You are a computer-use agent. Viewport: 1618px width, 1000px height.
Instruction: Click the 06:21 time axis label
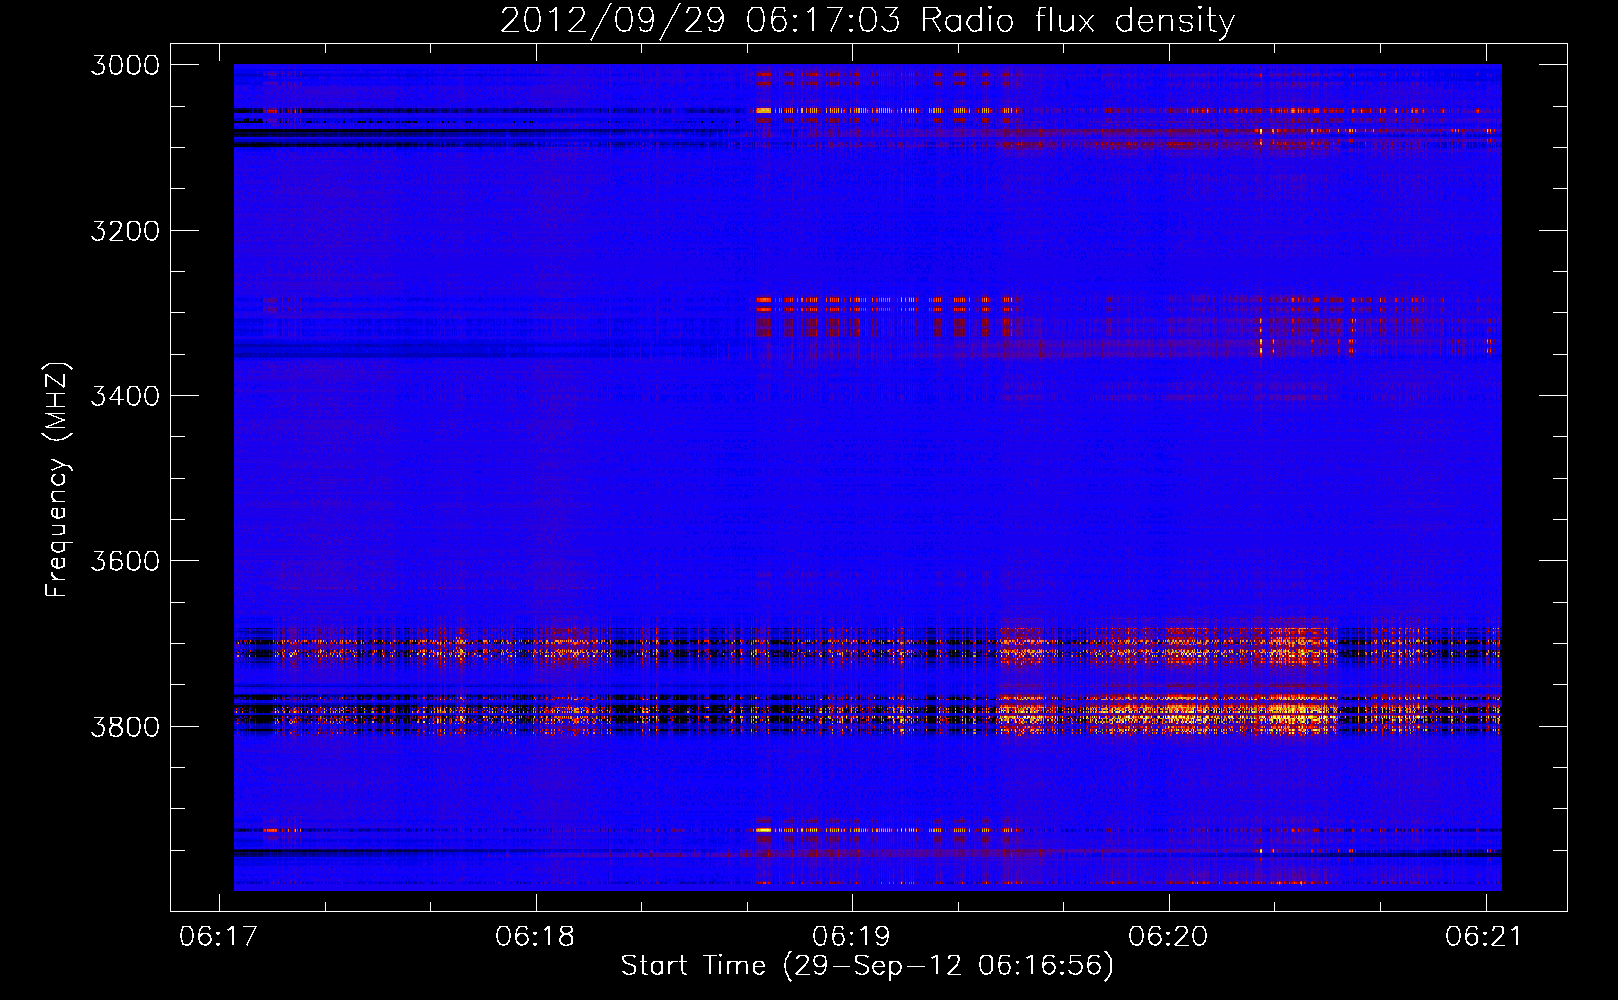[1484, 936]
